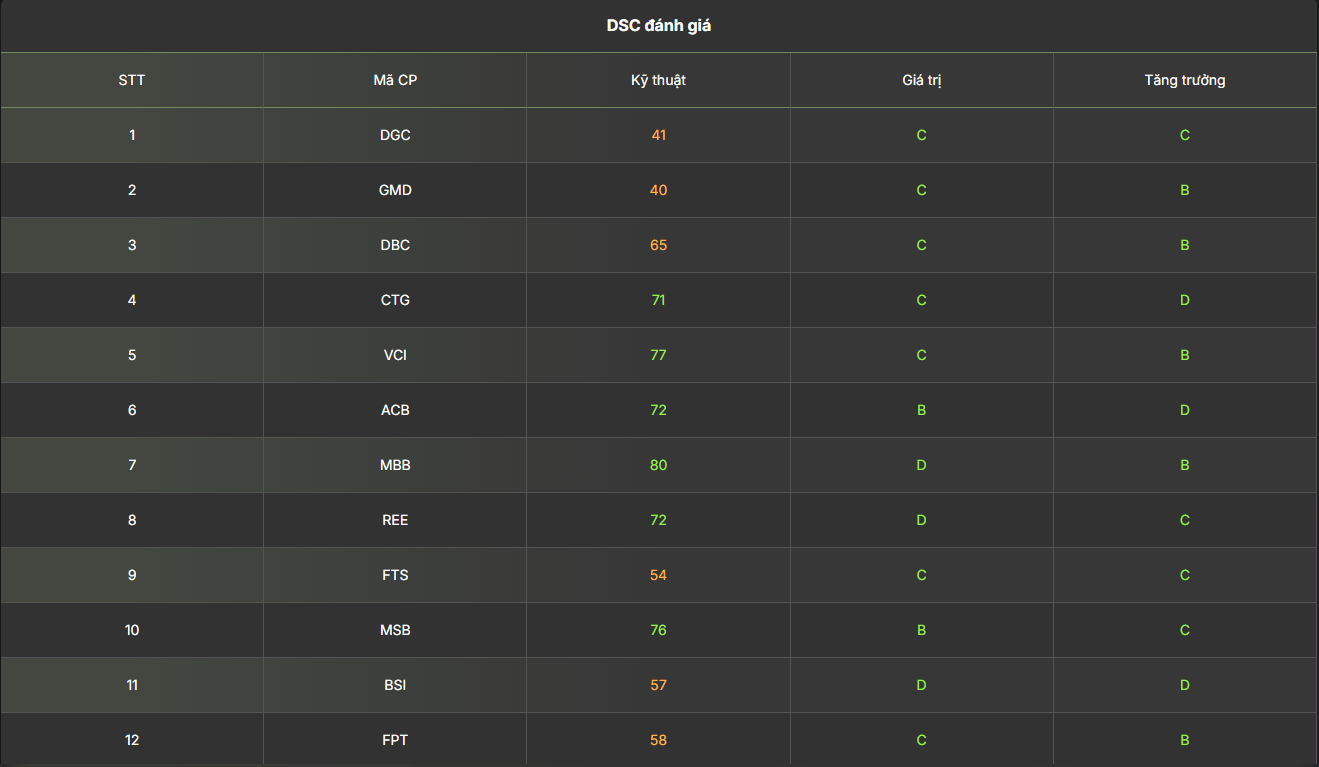Open the MBB stock code
Image resolution: width=1319 pixels, height=767 pixels.
[395, 465]
